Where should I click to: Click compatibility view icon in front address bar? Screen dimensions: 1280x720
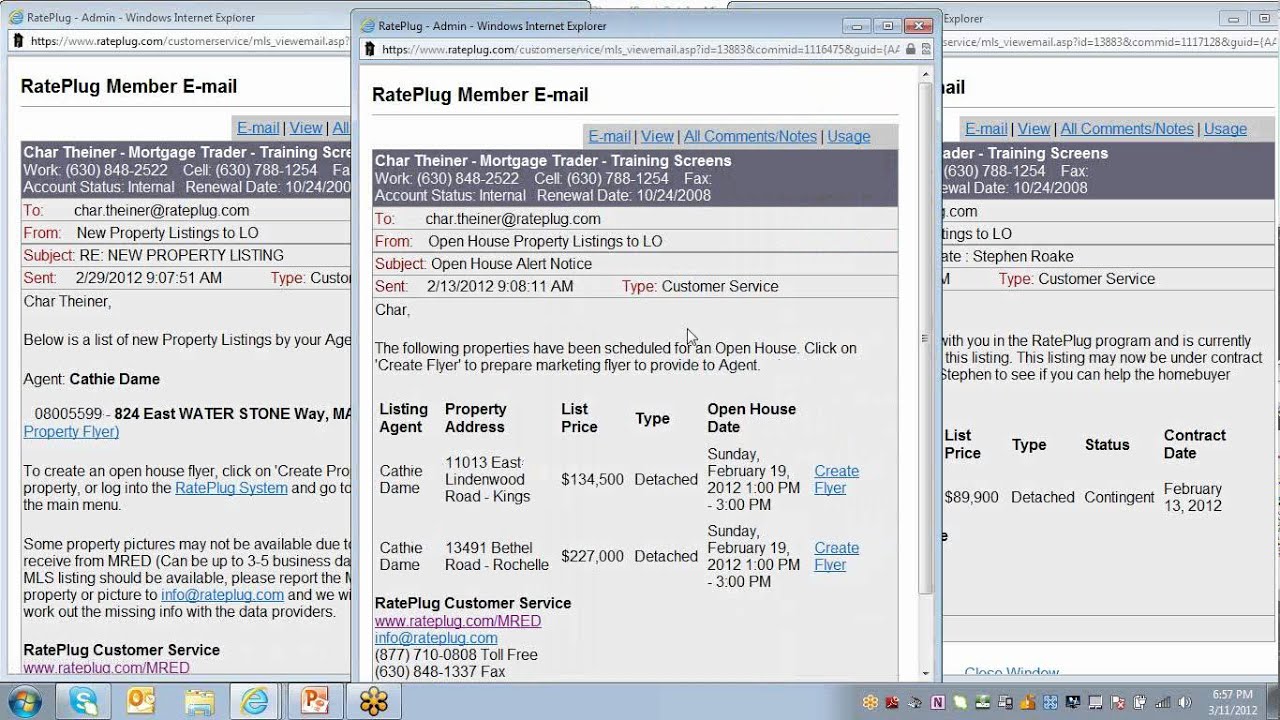point(926,48)
